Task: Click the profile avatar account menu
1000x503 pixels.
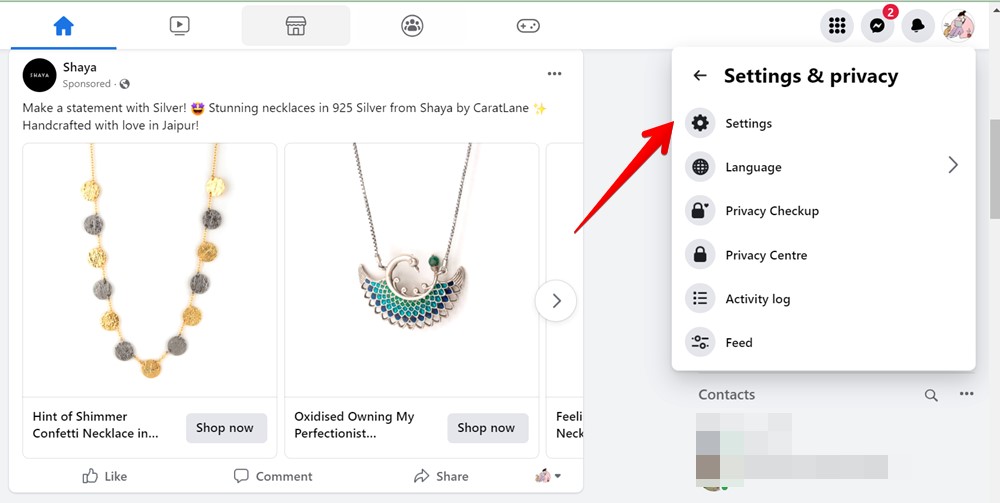Action: [x=957, y=26]
